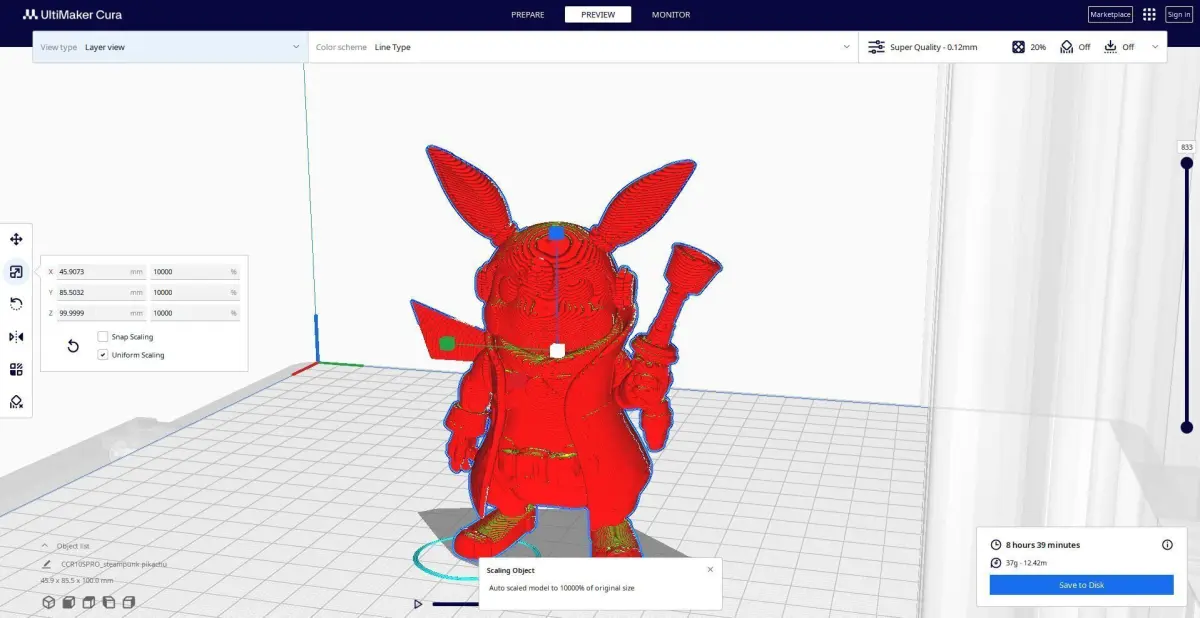This screenshot has width=1200, height=618.
Task: Enable Snap Scaling checkbox
Action: point(103,337)
